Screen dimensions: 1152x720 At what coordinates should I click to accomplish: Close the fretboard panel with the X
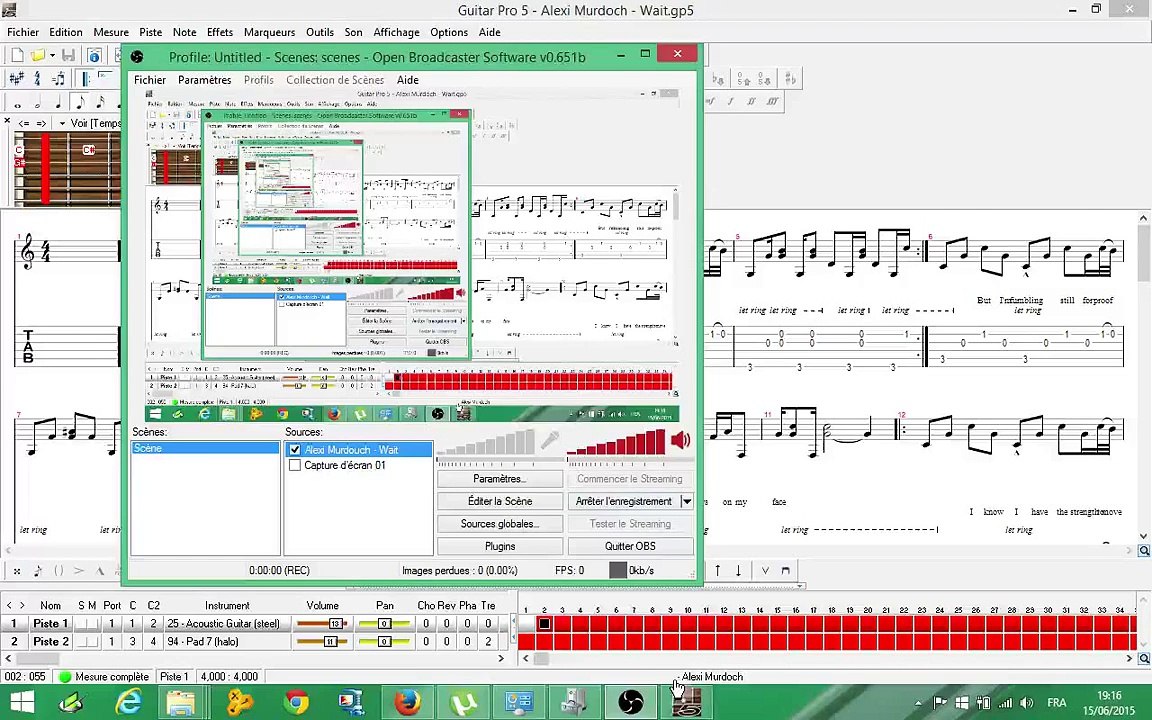click(7, 121)
